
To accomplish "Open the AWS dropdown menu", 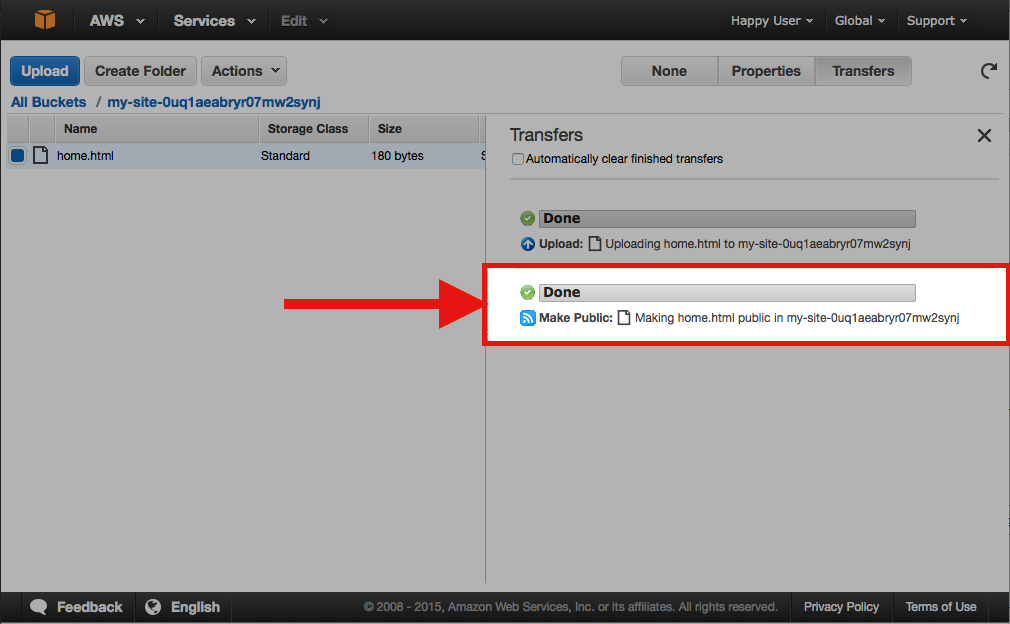I will tap(117, 21).
